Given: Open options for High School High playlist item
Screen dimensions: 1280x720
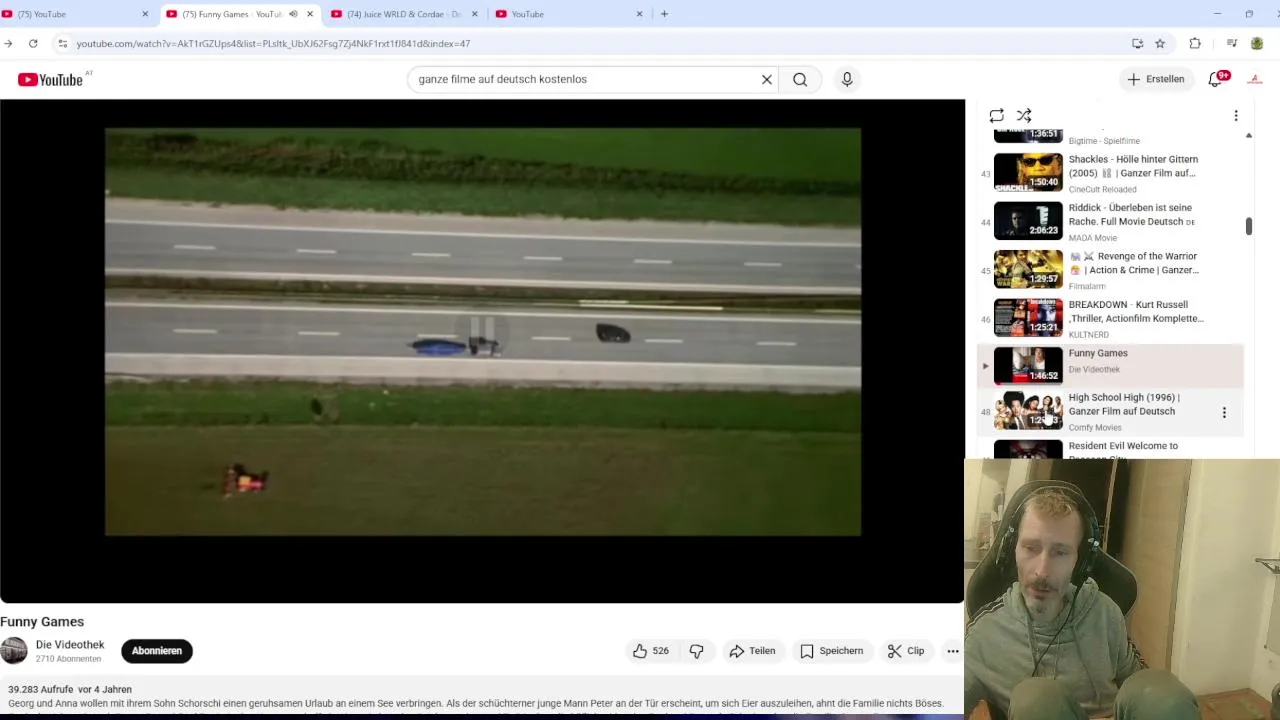Looking at the screenshot, I should [x=1224, y=412].
